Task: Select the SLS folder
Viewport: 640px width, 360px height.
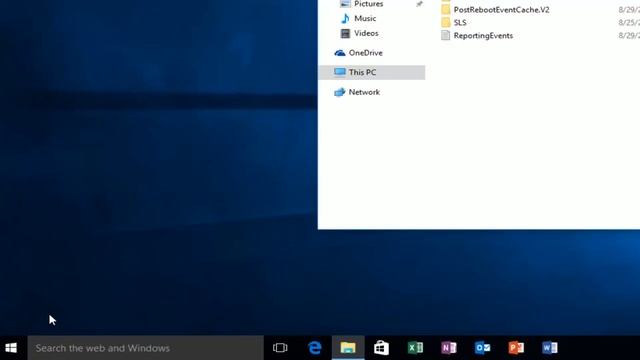Action: (460, 22)
